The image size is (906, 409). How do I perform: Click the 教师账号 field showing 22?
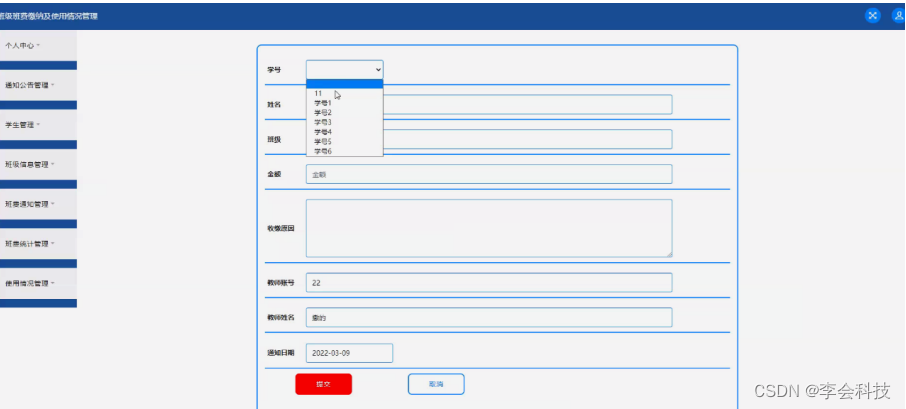pos(489,282)
